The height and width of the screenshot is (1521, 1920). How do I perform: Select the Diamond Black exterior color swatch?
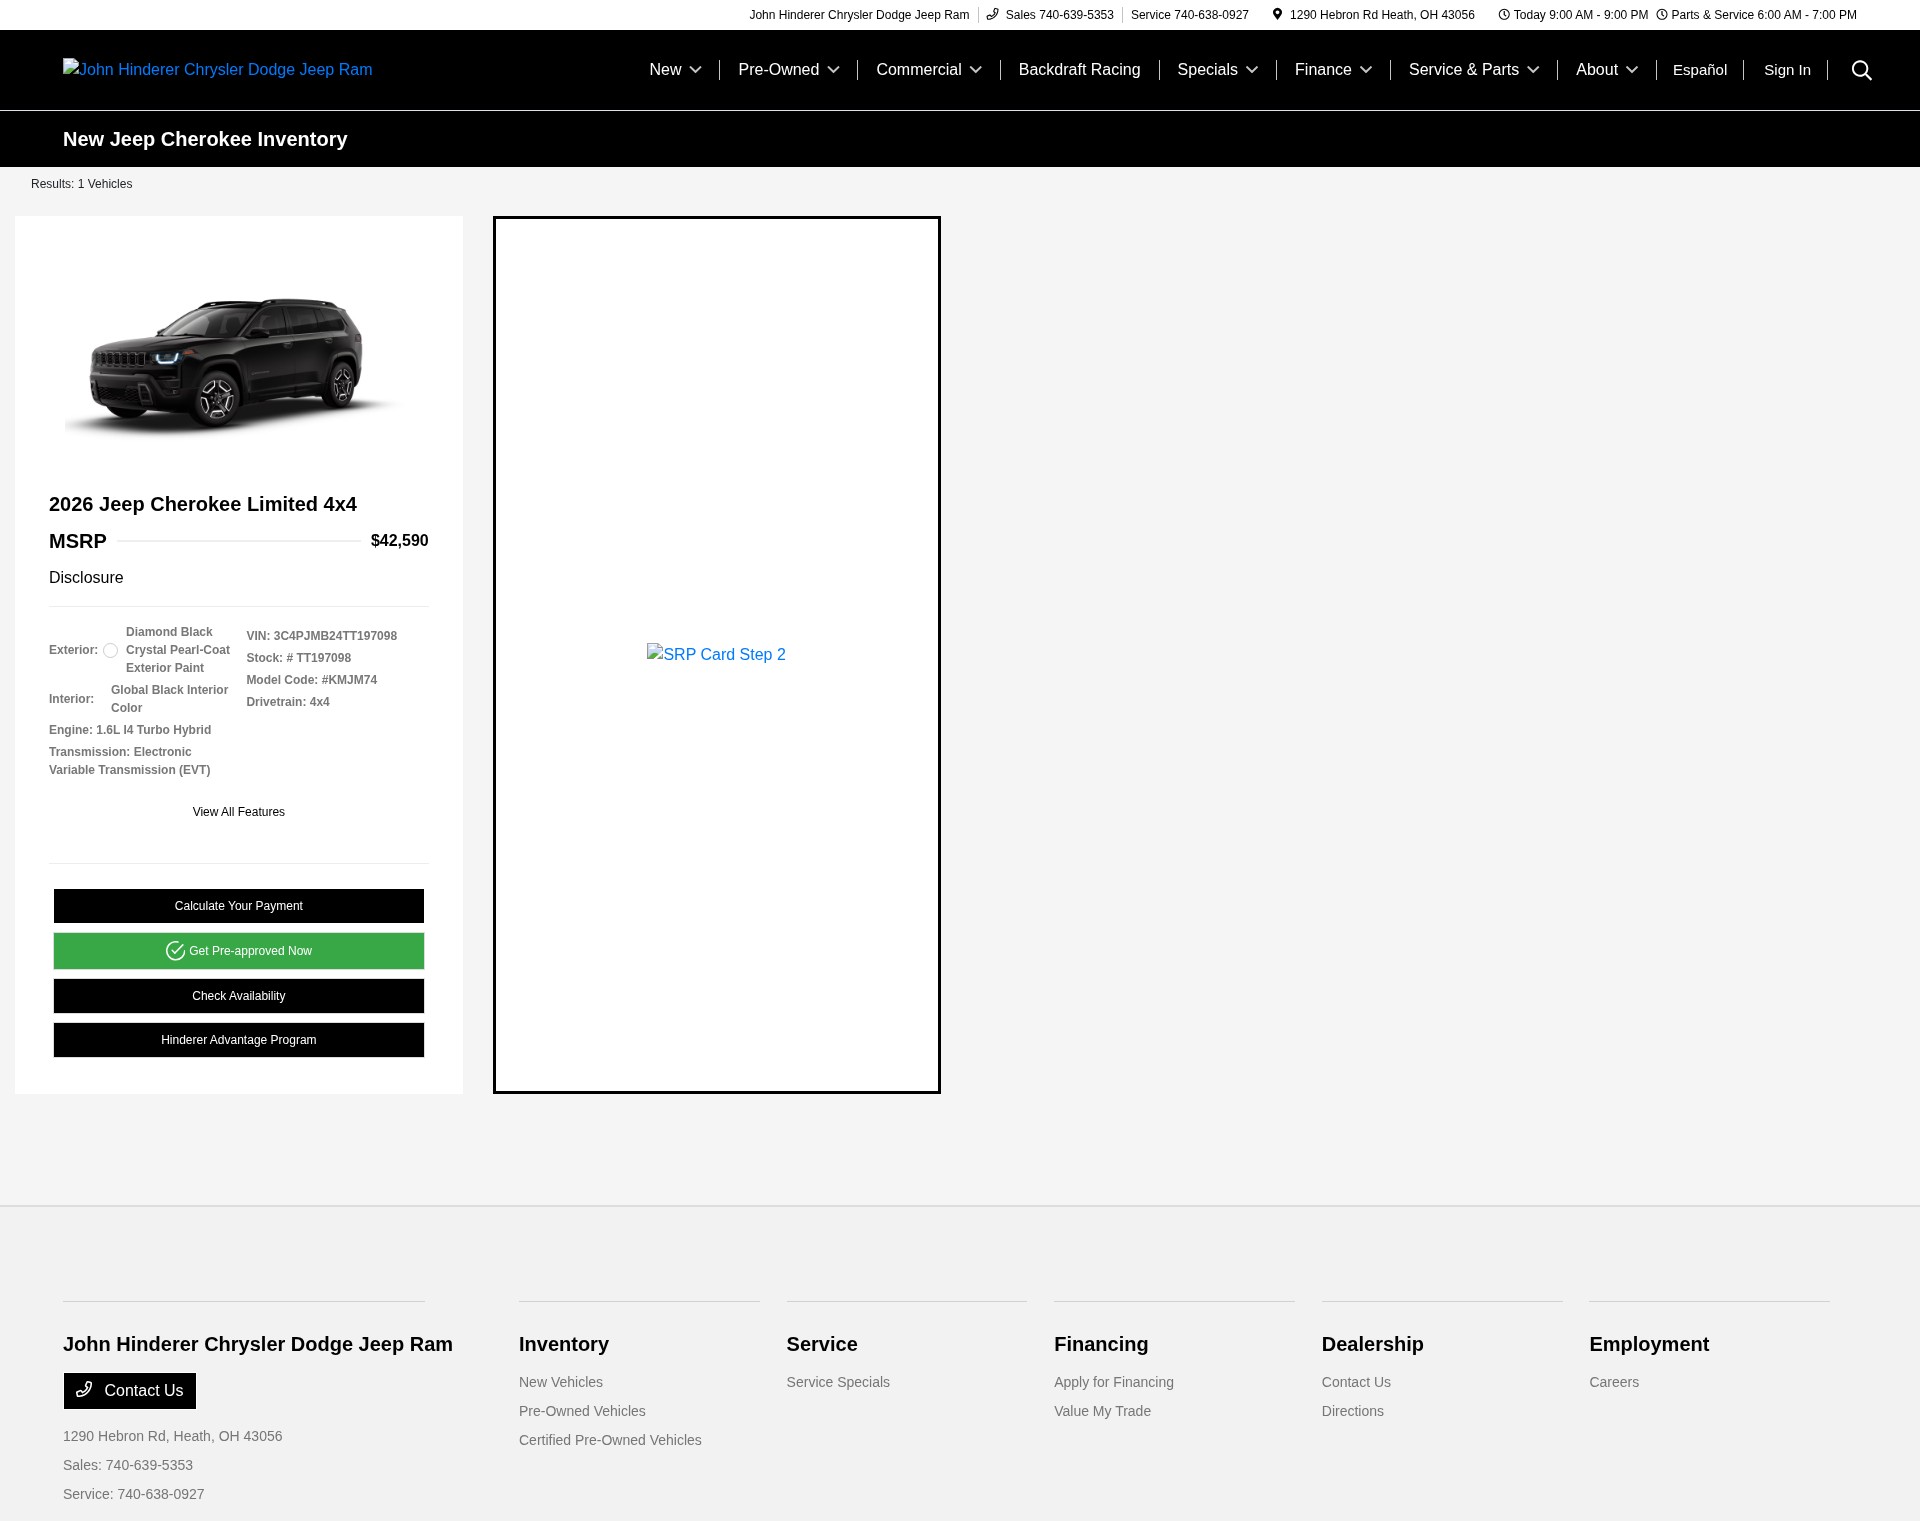(x=110, y=650)
